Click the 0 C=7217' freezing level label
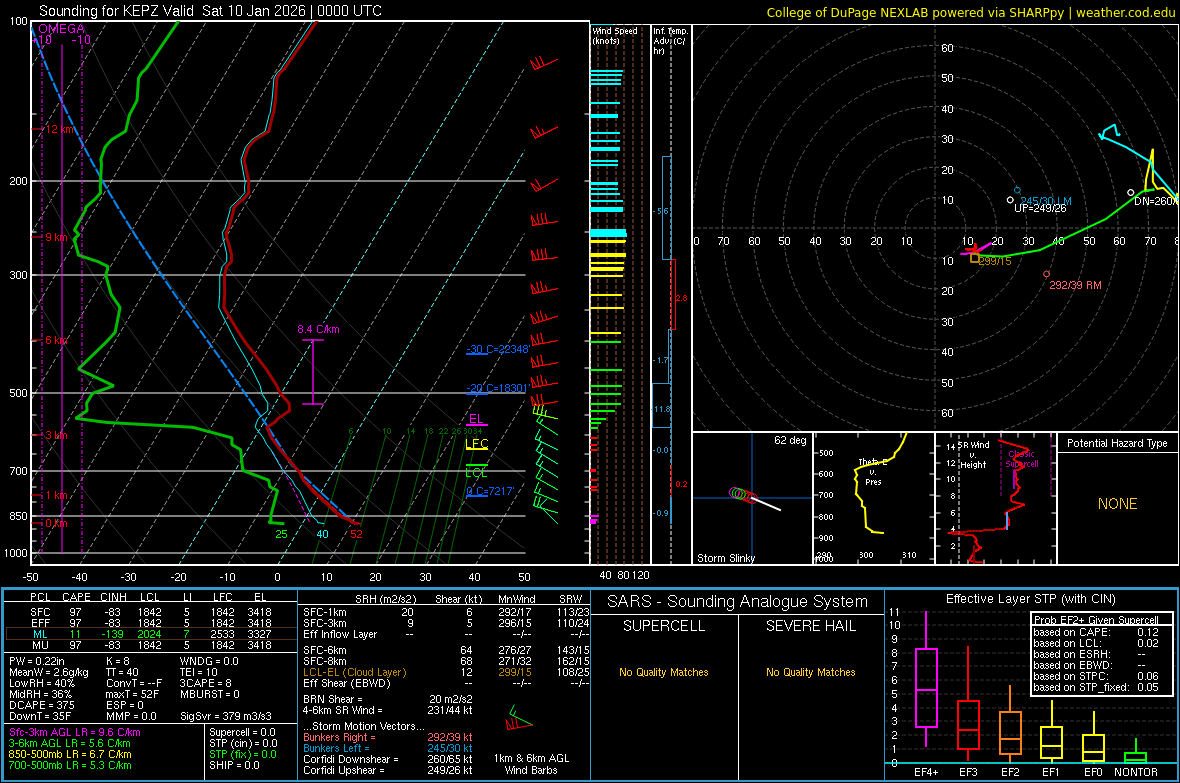Screen dimensions: 1180x783 pos(490,491)
